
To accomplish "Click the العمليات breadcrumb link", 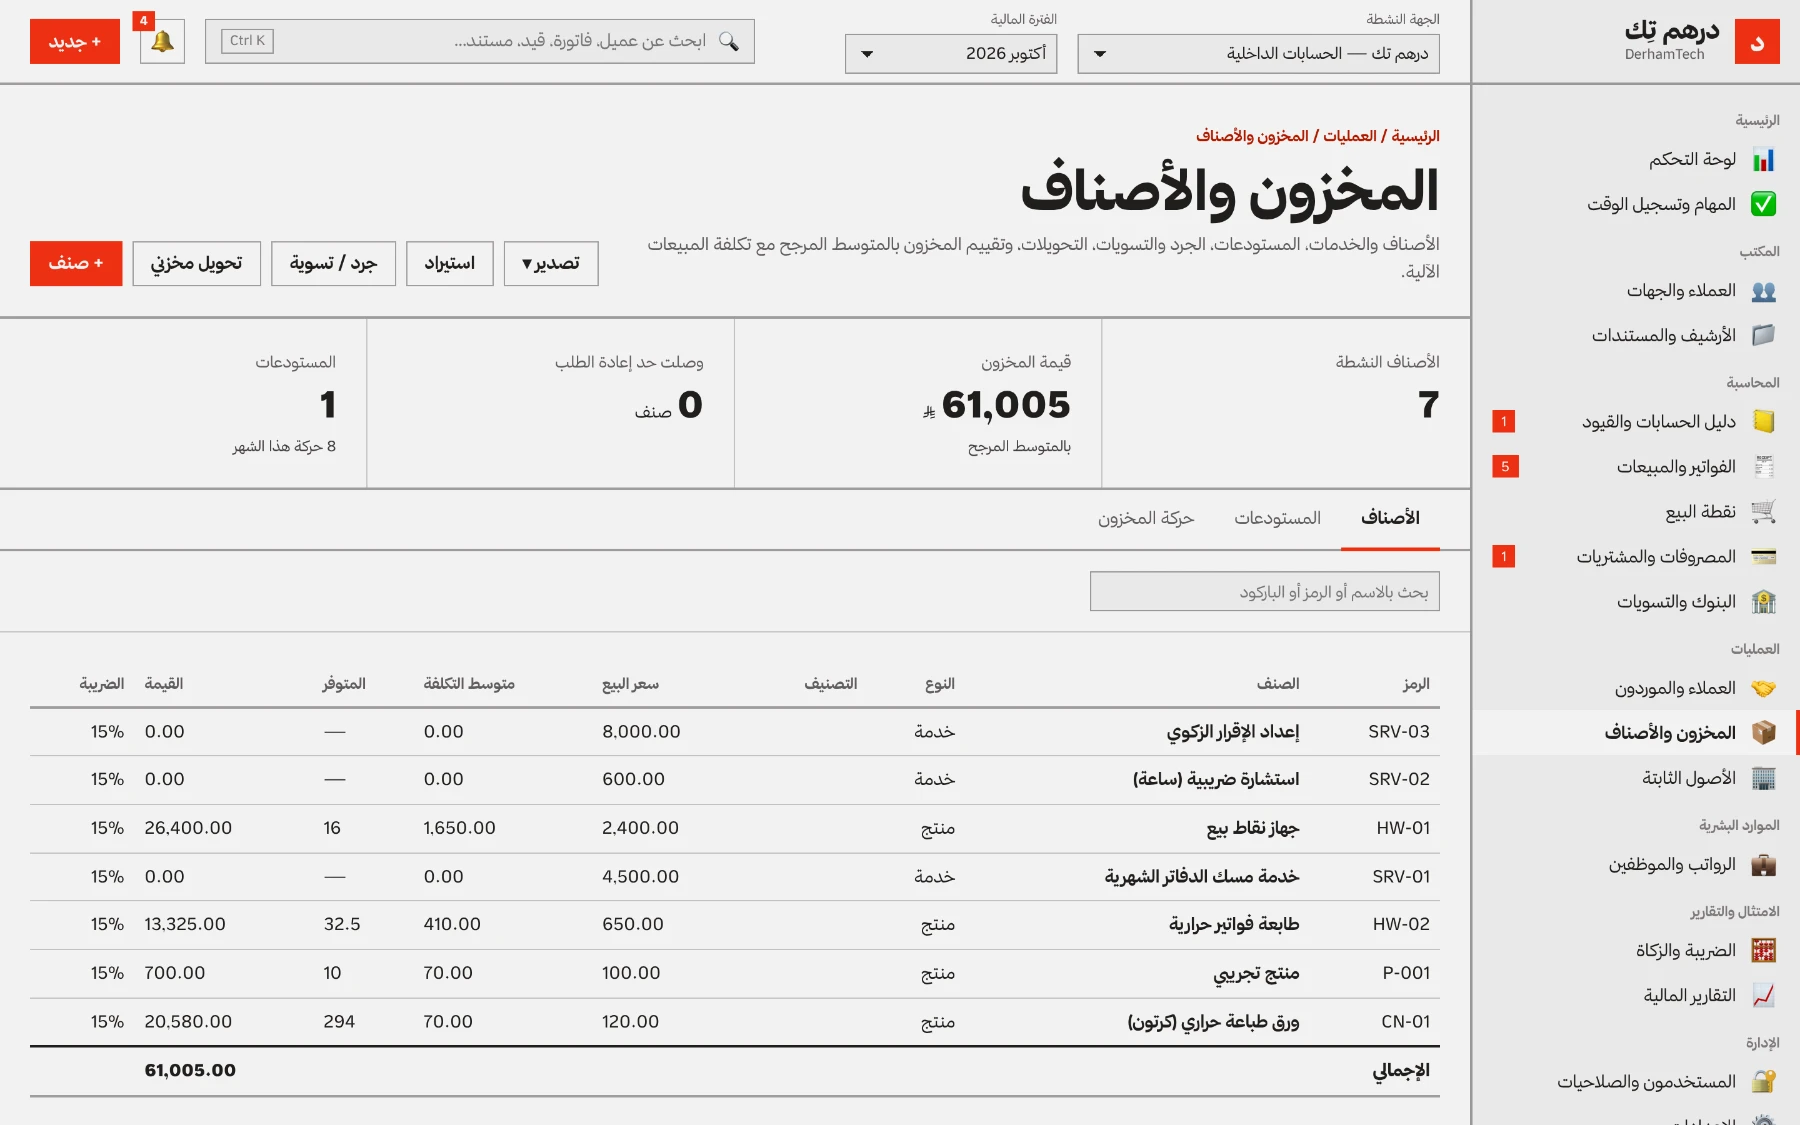I will pos(1350,136).
